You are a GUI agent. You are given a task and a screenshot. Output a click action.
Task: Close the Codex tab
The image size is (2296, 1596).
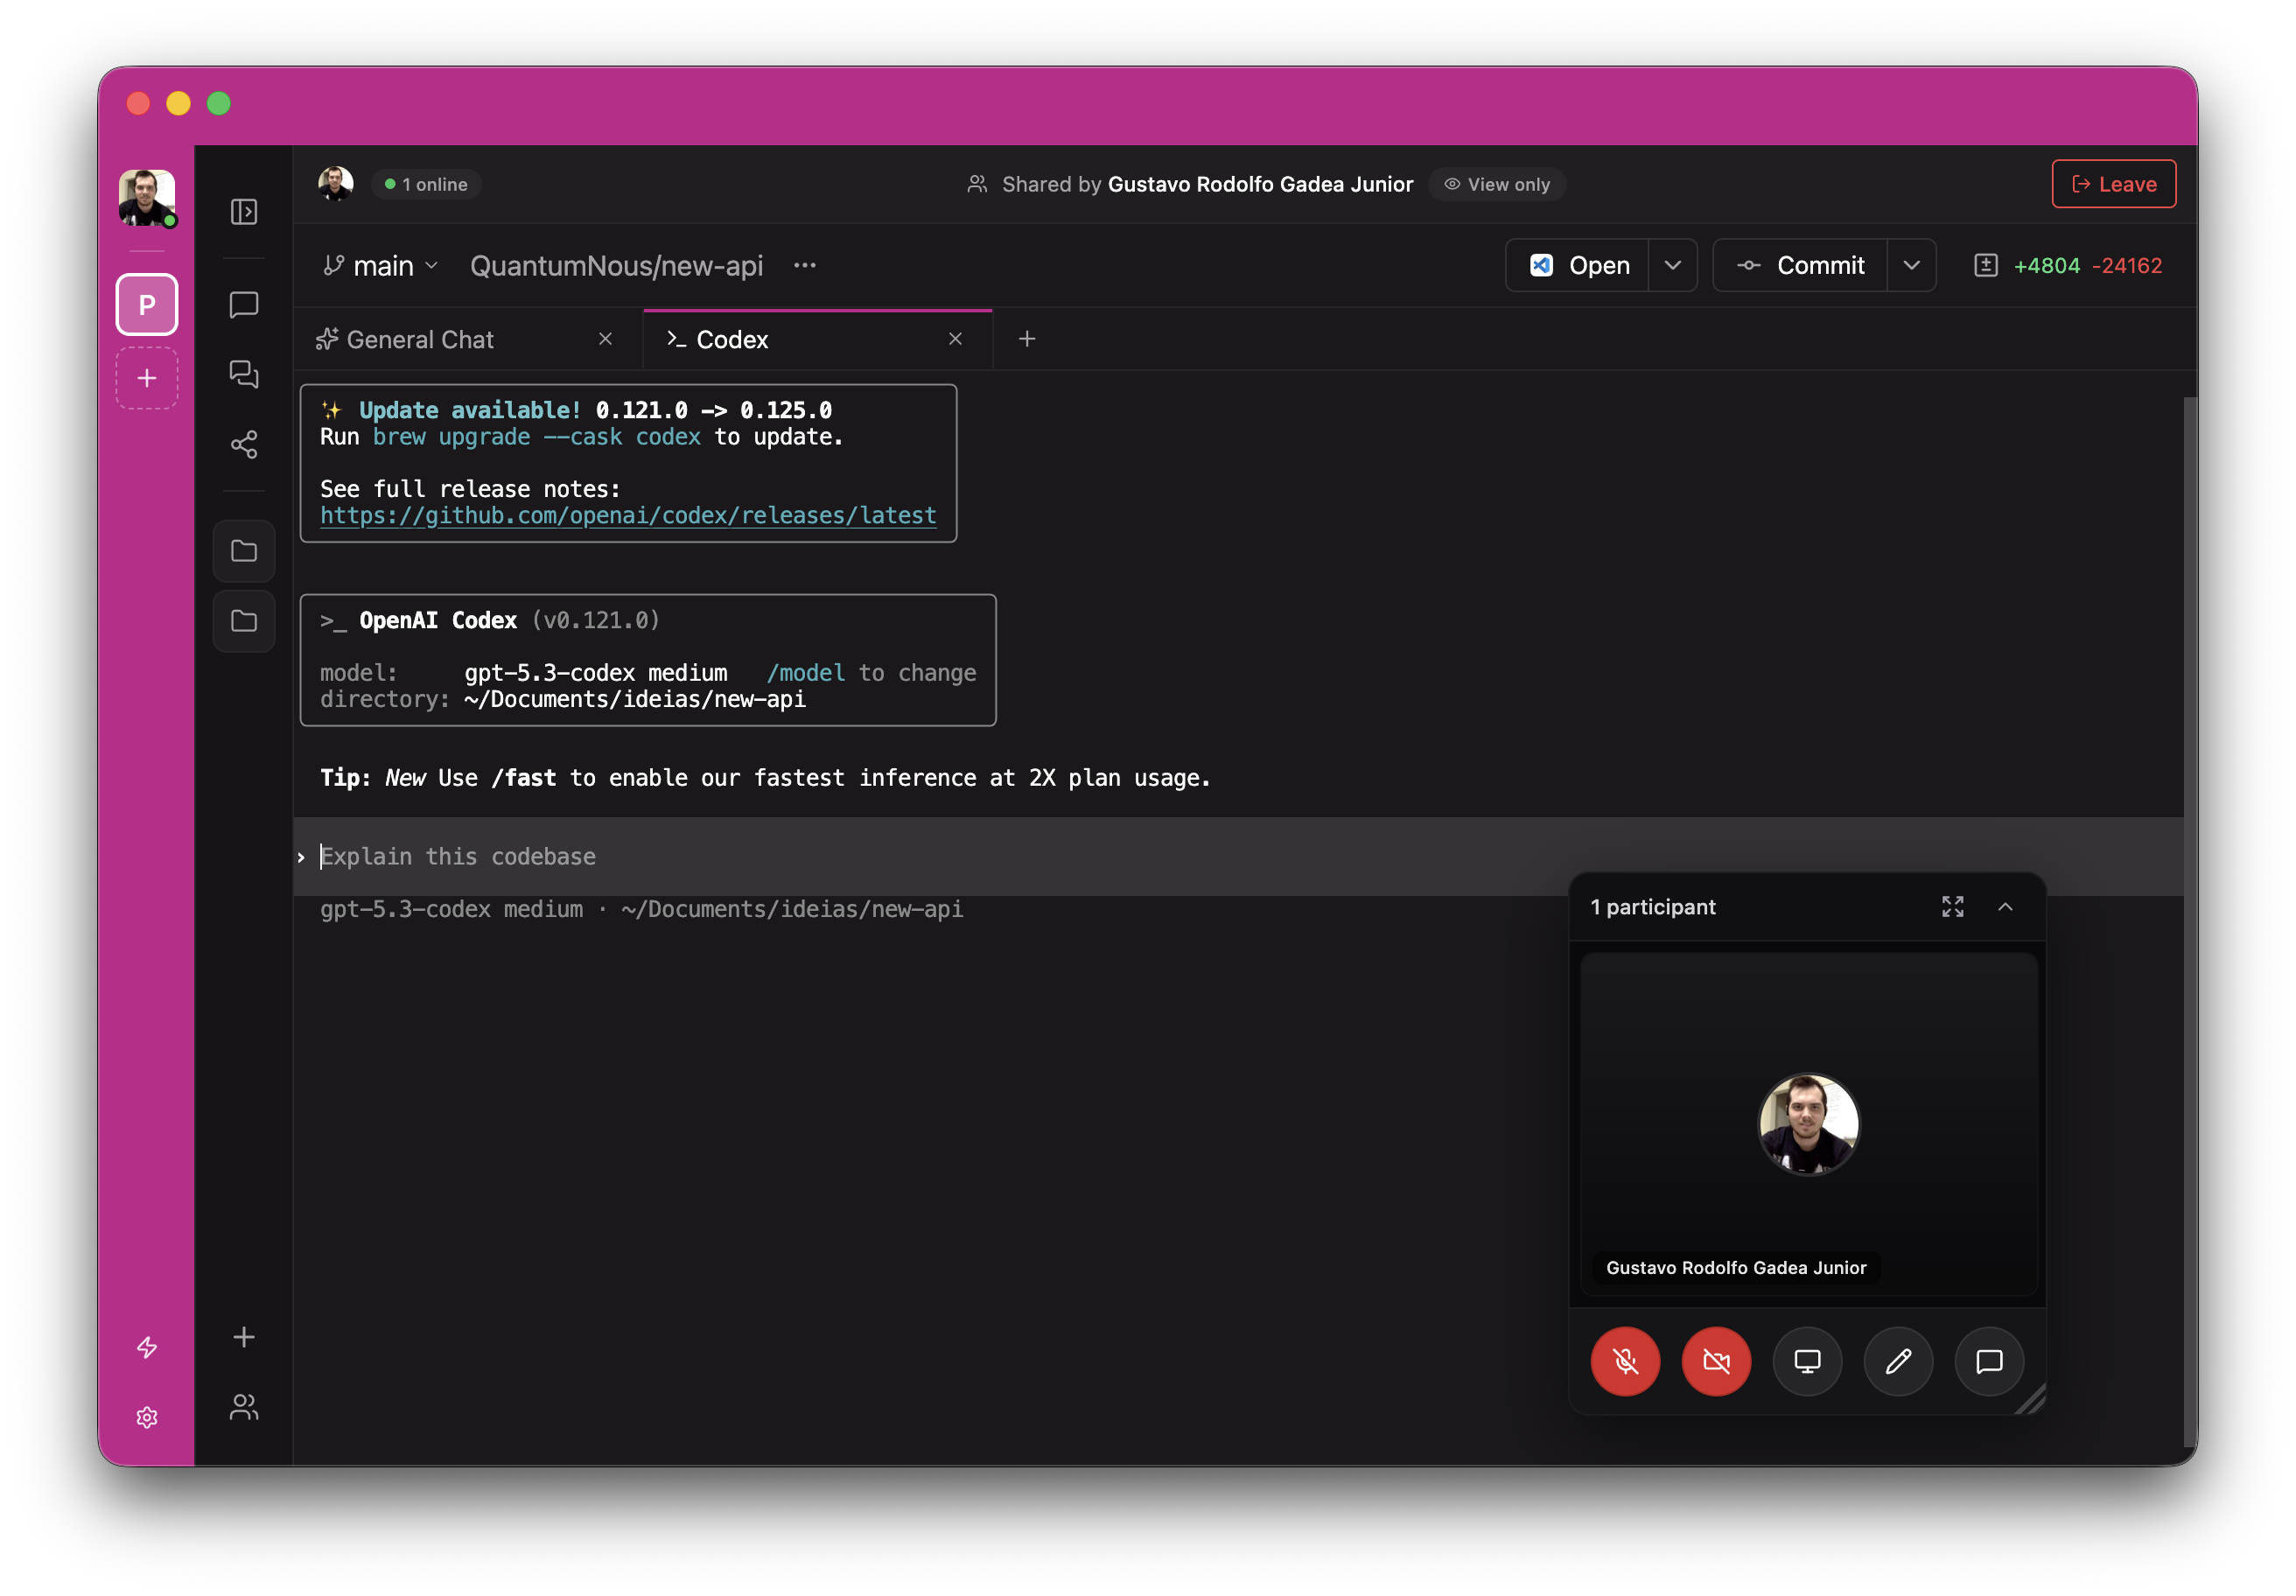956,339
